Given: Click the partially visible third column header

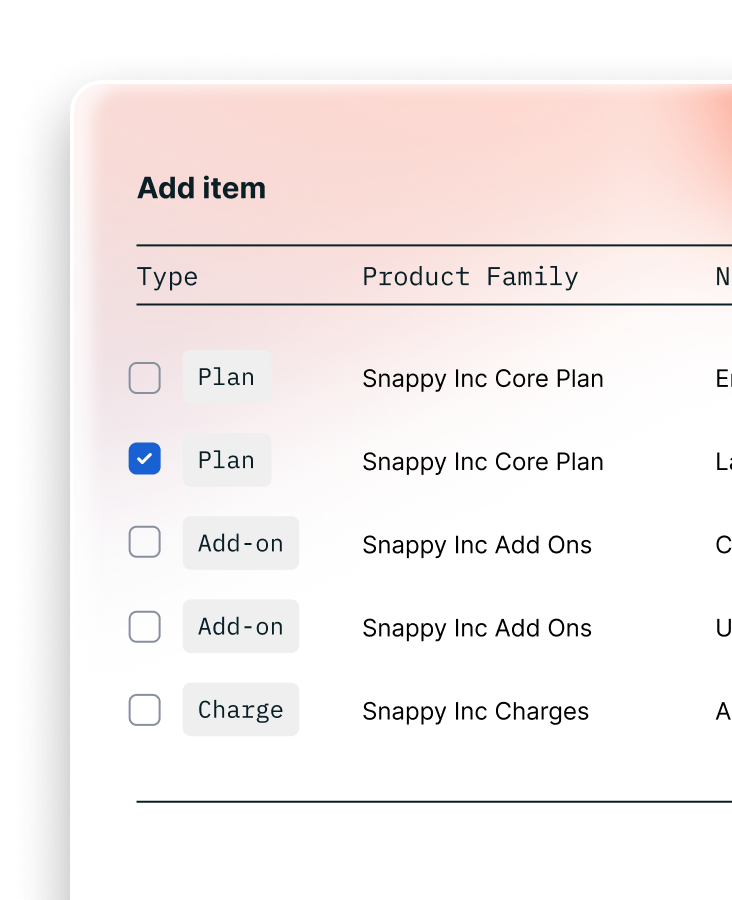Looking at the screenshot, I should 723,276.
